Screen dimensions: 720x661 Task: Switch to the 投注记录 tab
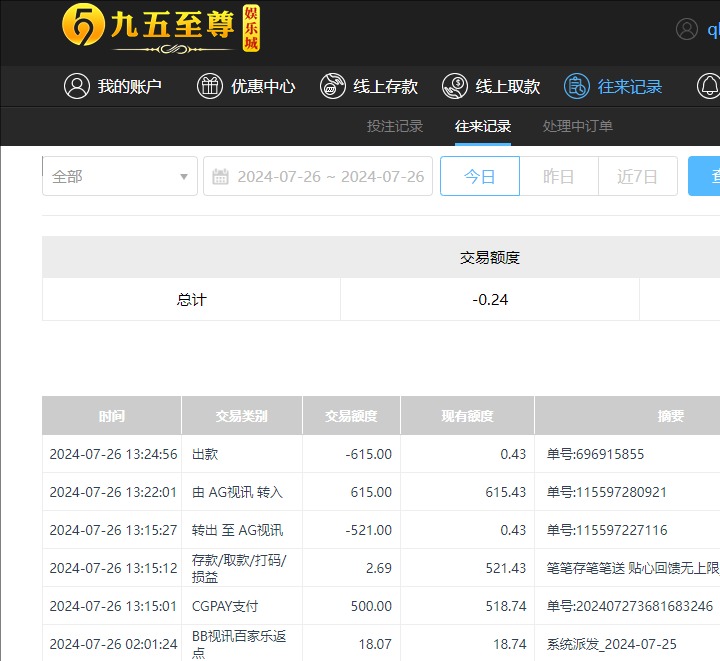395,126
